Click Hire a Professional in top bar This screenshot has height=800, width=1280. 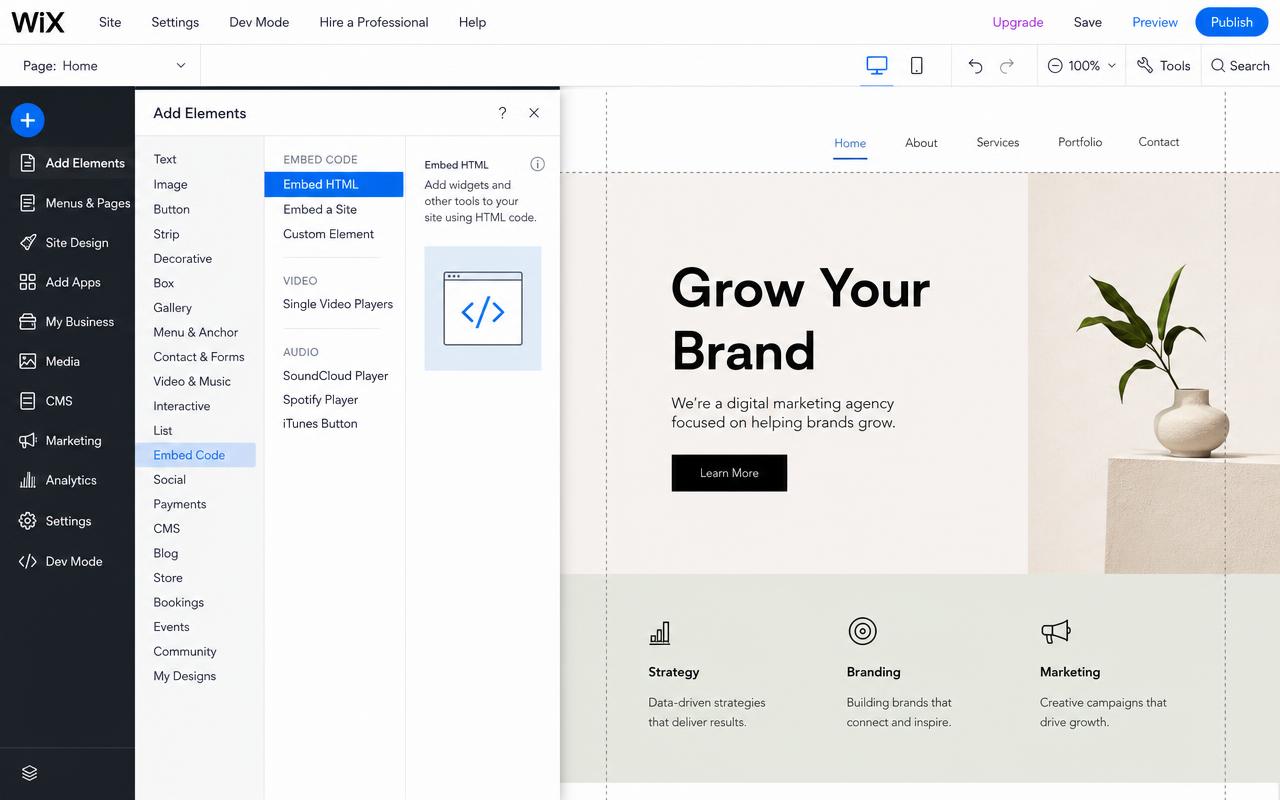pyautogui.click(x=374, y=22)
